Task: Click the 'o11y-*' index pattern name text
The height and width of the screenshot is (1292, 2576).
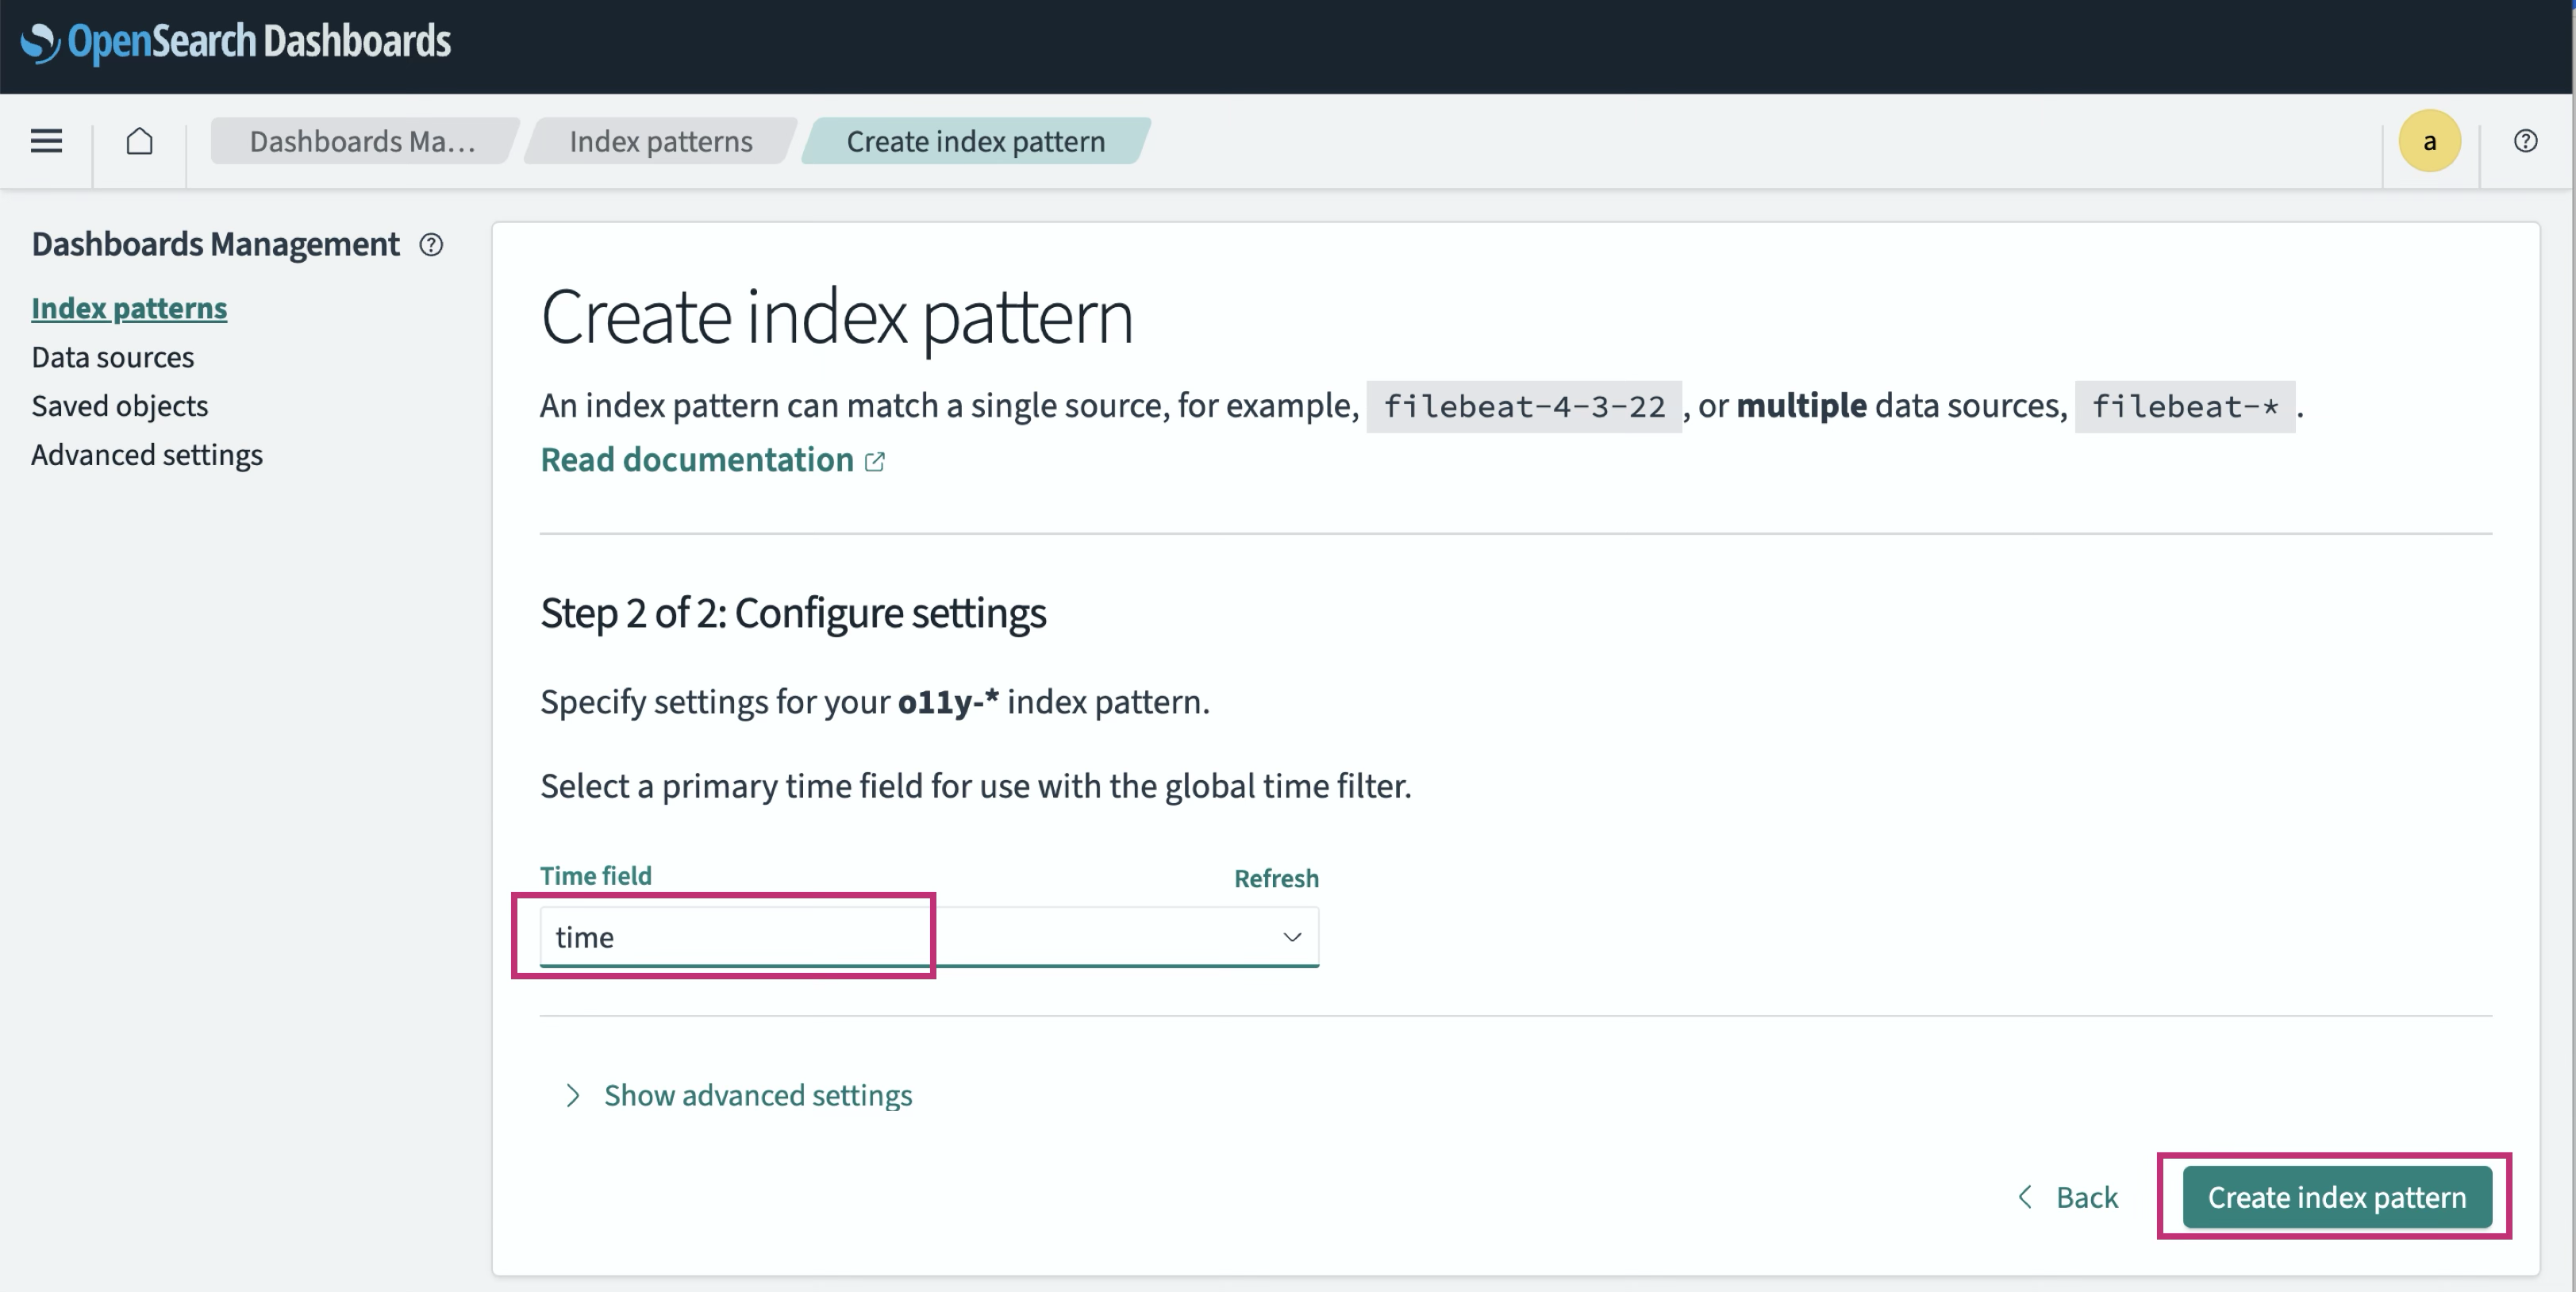Action: point(948,702)
